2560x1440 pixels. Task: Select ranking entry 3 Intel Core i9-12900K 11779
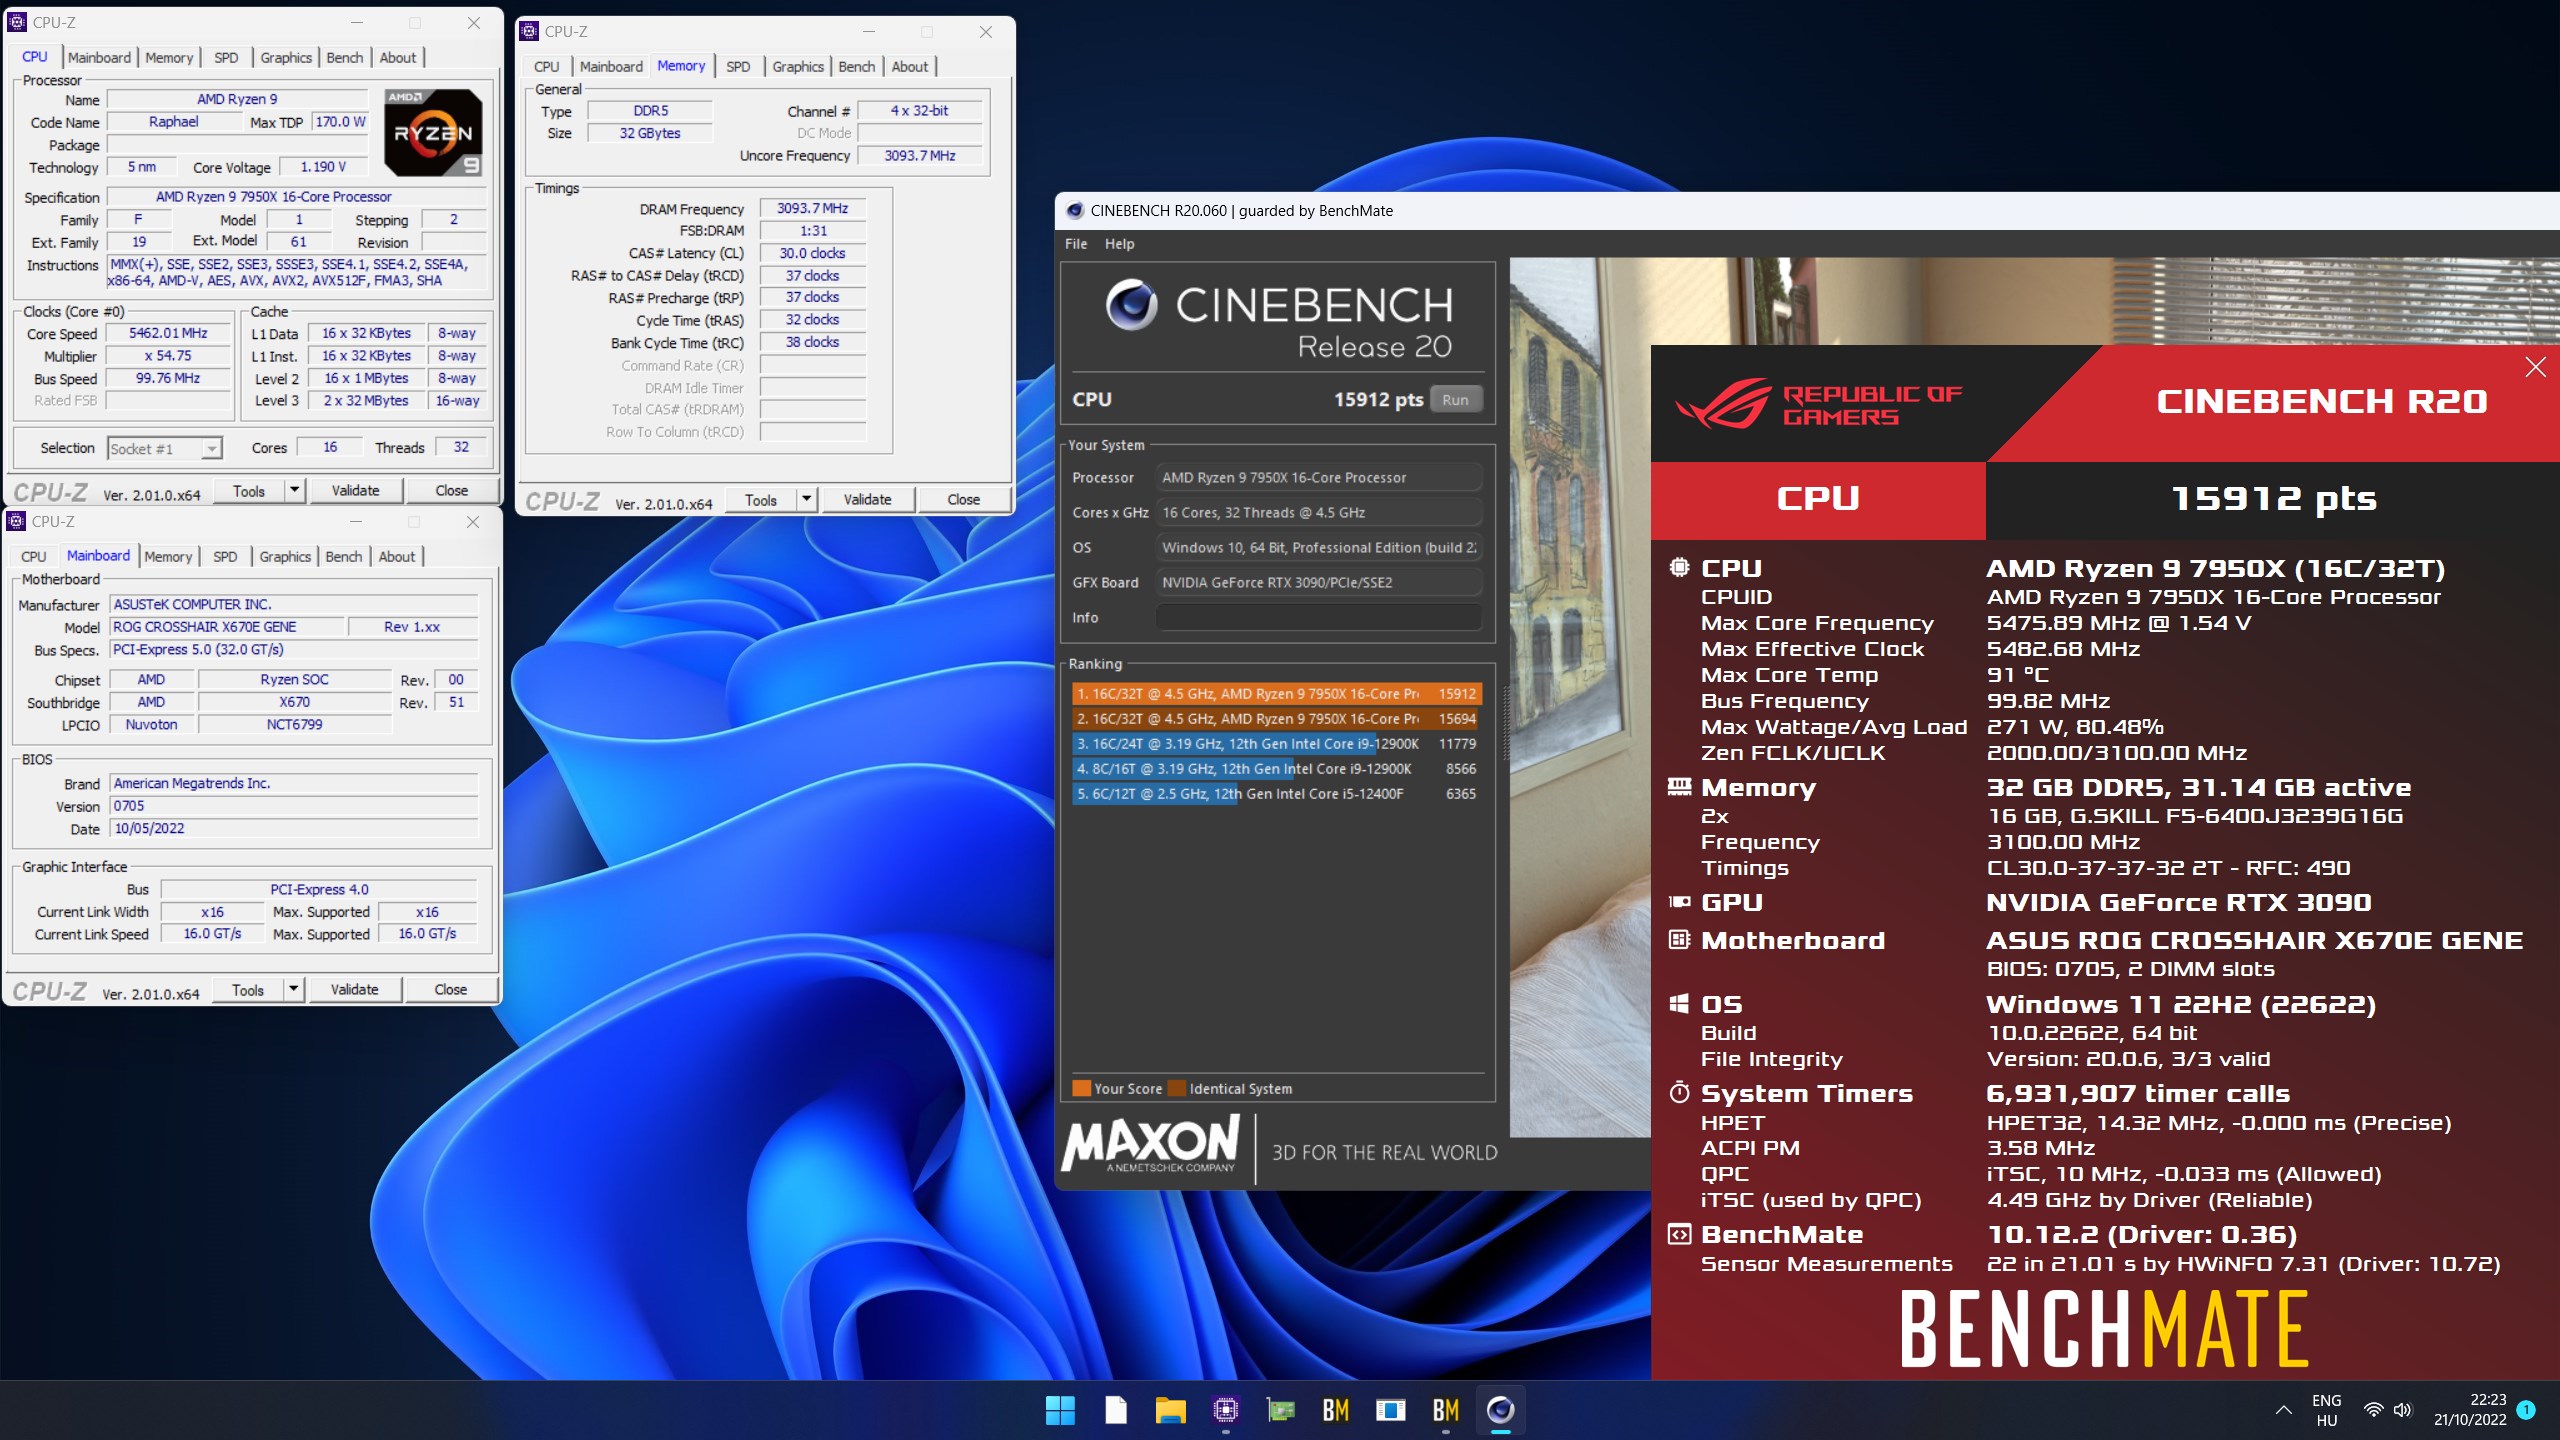point(1275,744)
